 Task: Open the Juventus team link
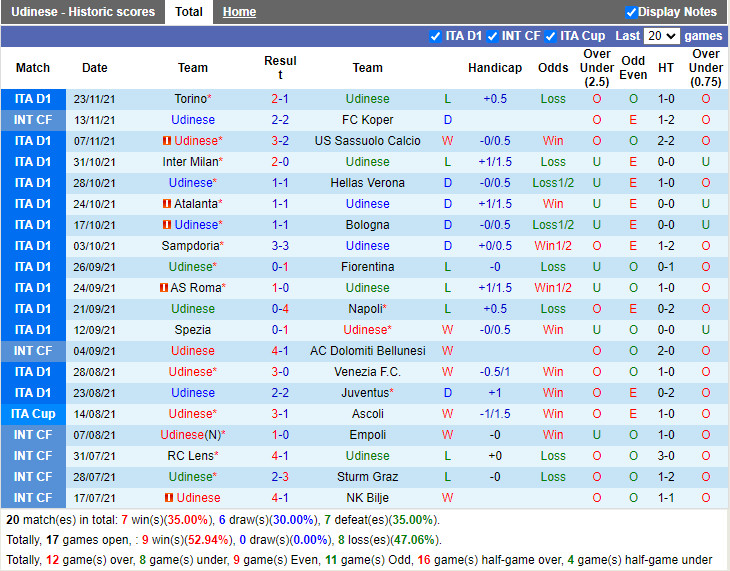click(365, 393)
